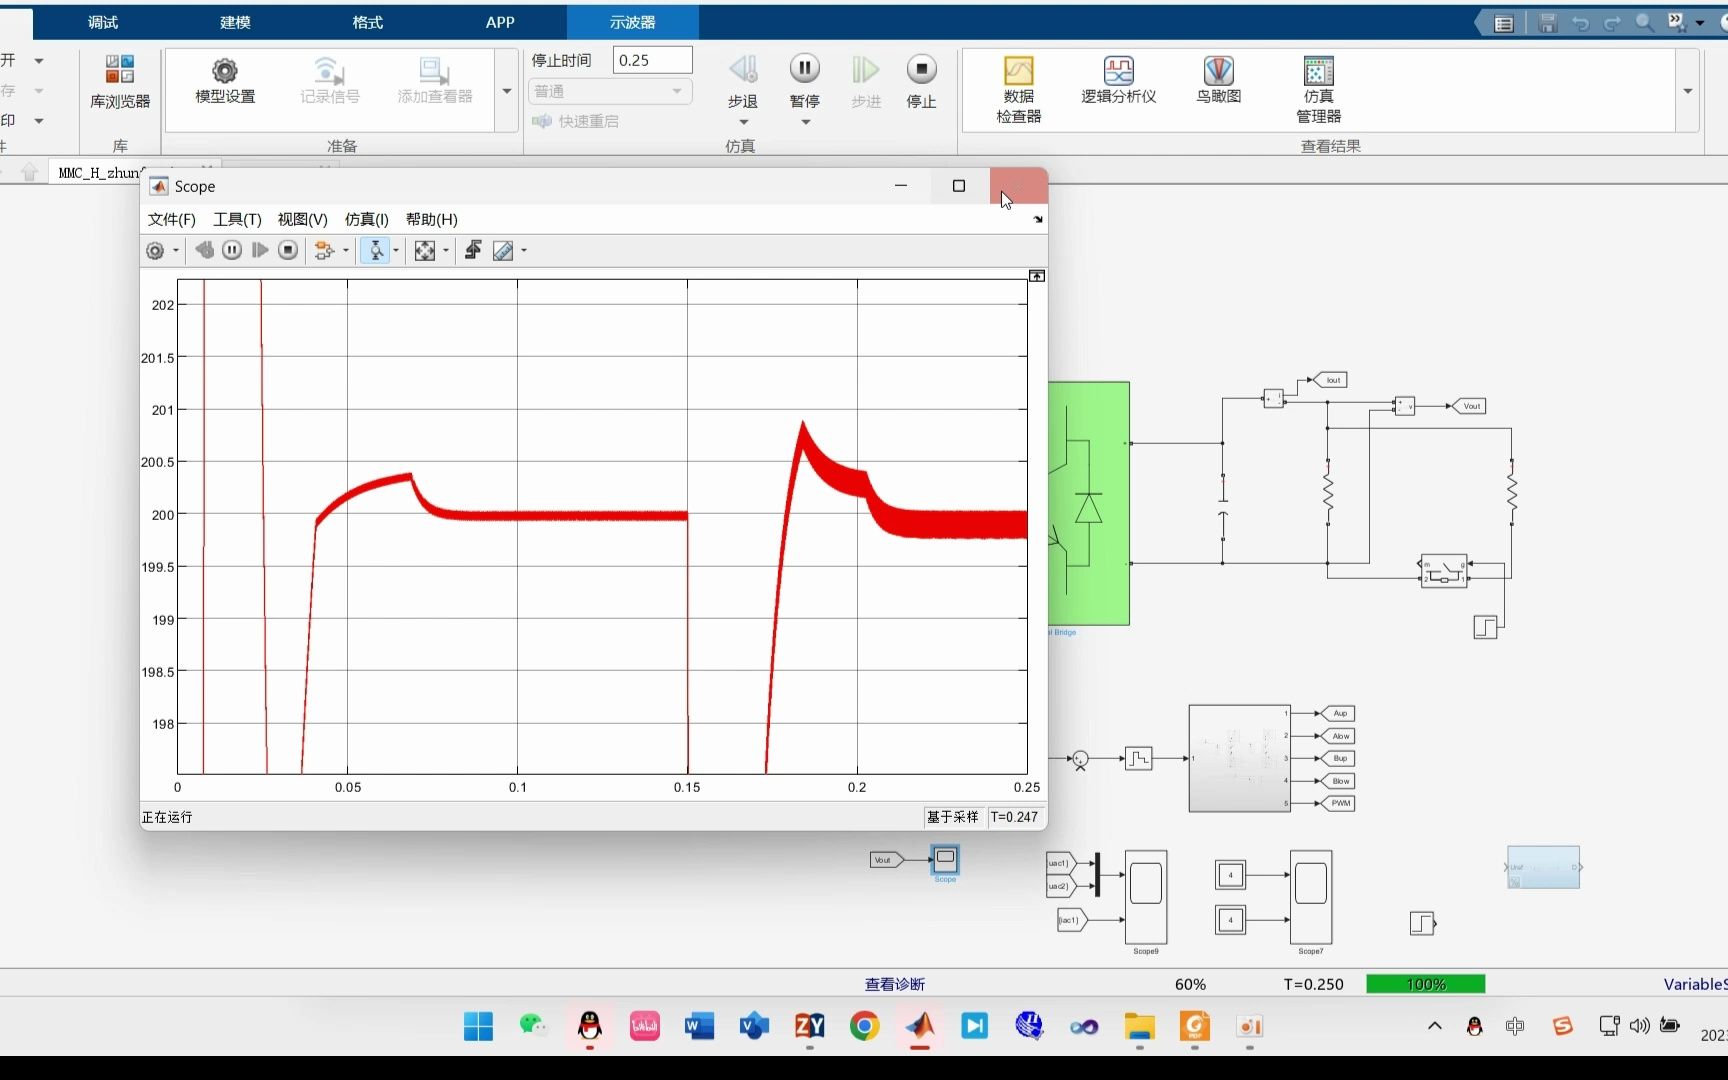Expand the Scope configuration gear dropdown arrow
This screenshot has width=1728, height=1080.
click(176, 251)
